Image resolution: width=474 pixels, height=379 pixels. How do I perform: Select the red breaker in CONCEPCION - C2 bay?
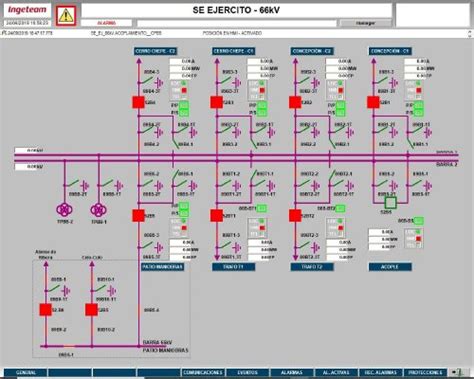[295, 102]
